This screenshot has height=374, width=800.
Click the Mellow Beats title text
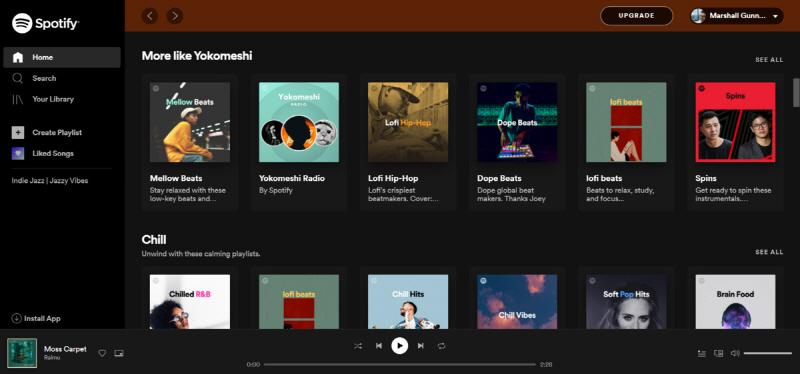pos(176,179)
